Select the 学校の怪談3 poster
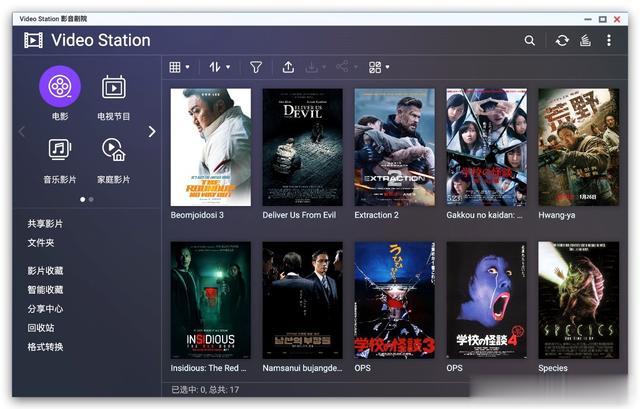Viewport: 640px width, 409px height. click(x=395, y=300)
